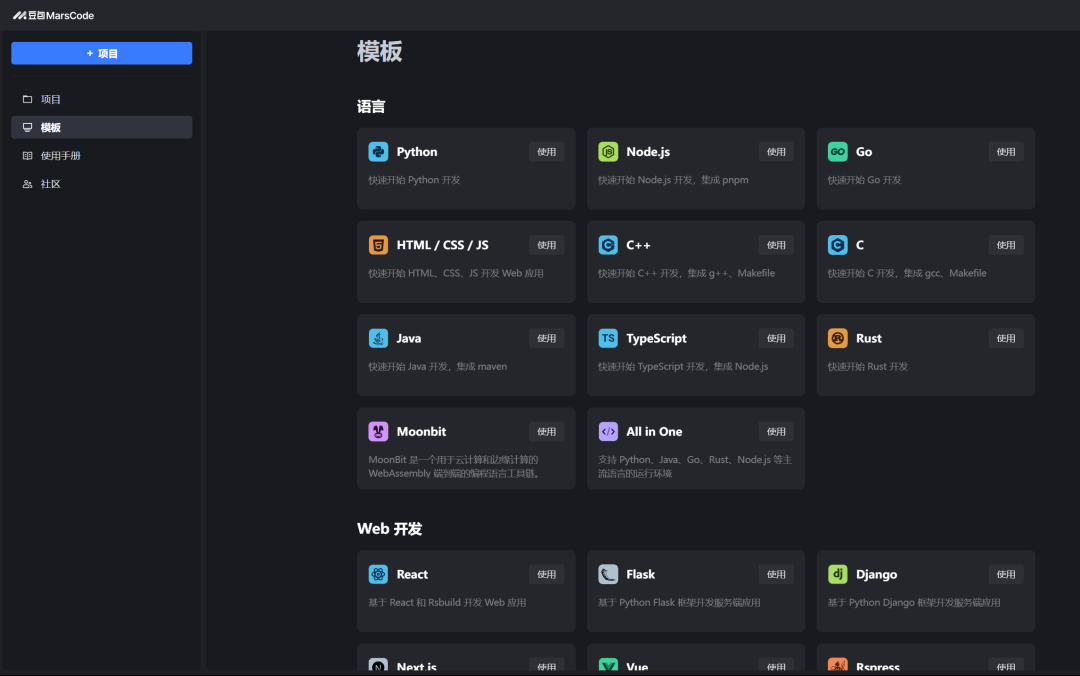The image size is (1080, 676).
Task: Click the All in One card title
Action: point(654,431)
